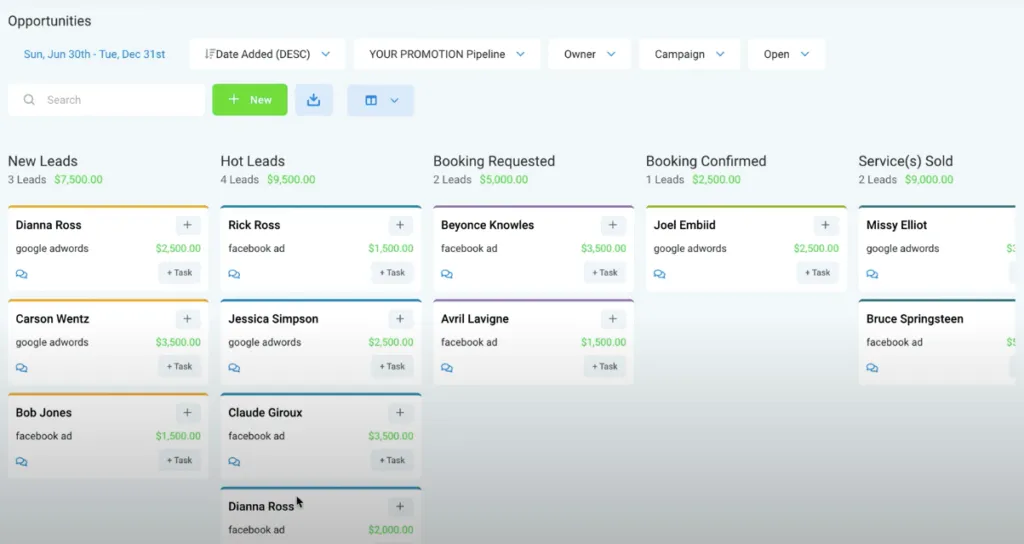Open chat icon on Joel Embiid card
1024x544 pixels.
pos(660,274)
